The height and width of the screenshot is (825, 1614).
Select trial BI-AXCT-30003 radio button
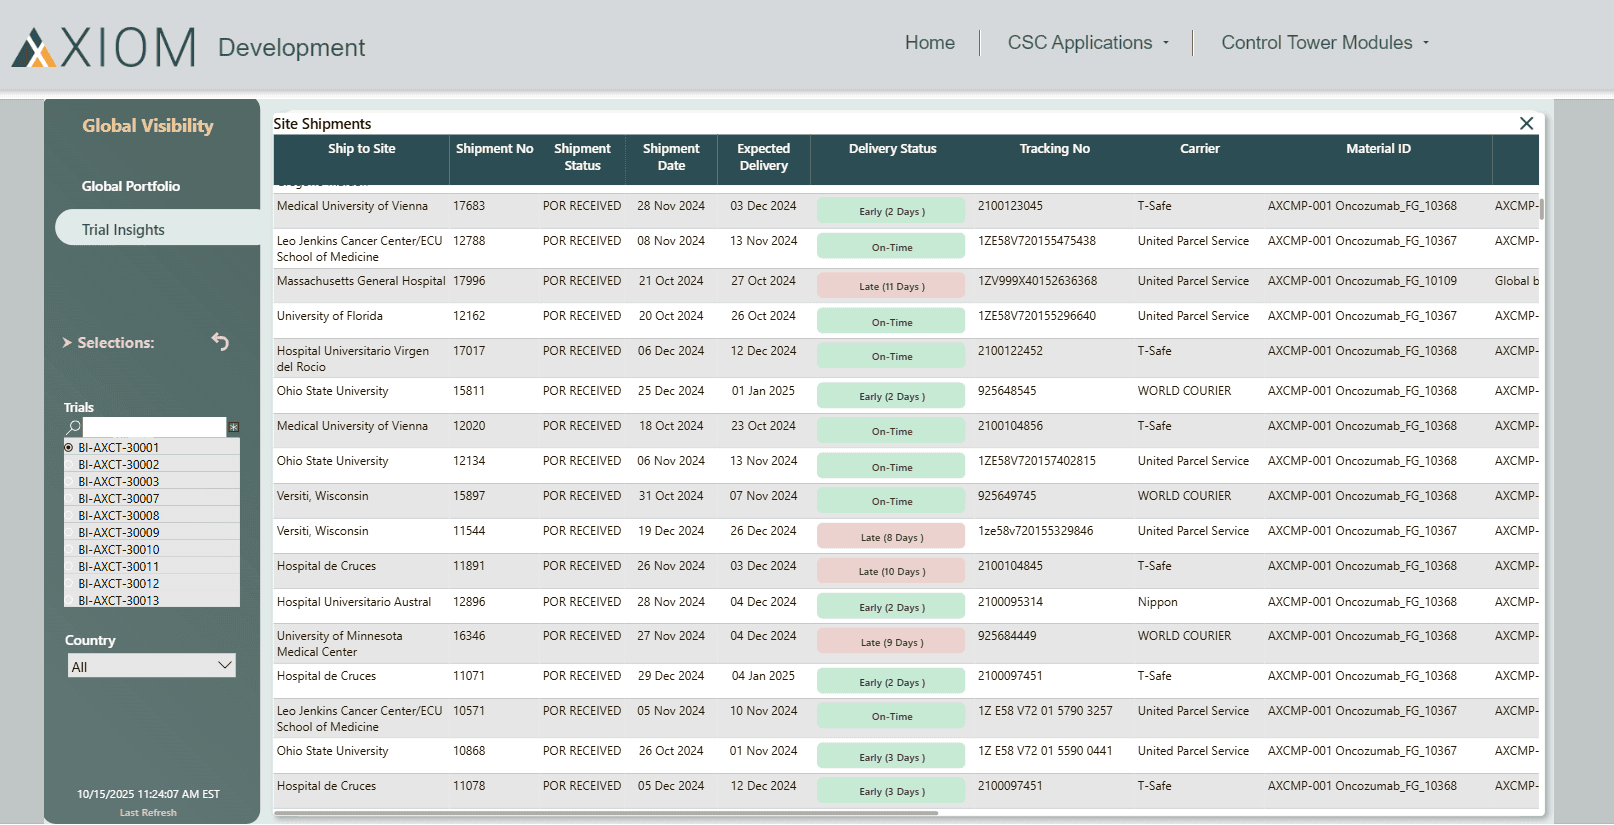(x=69, y=482)
